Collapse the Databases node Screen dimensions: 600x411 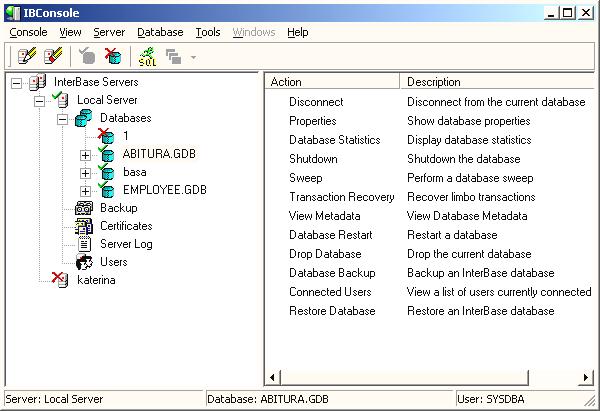coord(62,119)
